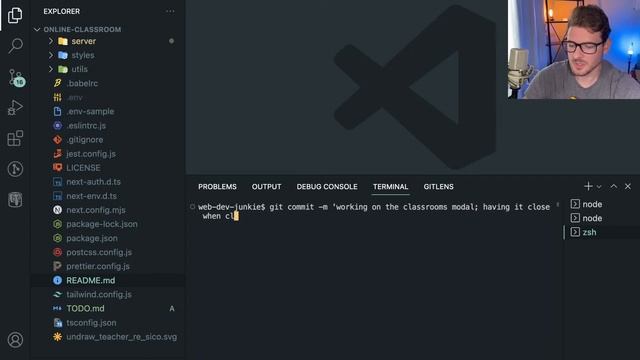The image size is (640, 360).
Task: Click the new terminal plus icon
Action: point(588,187)
